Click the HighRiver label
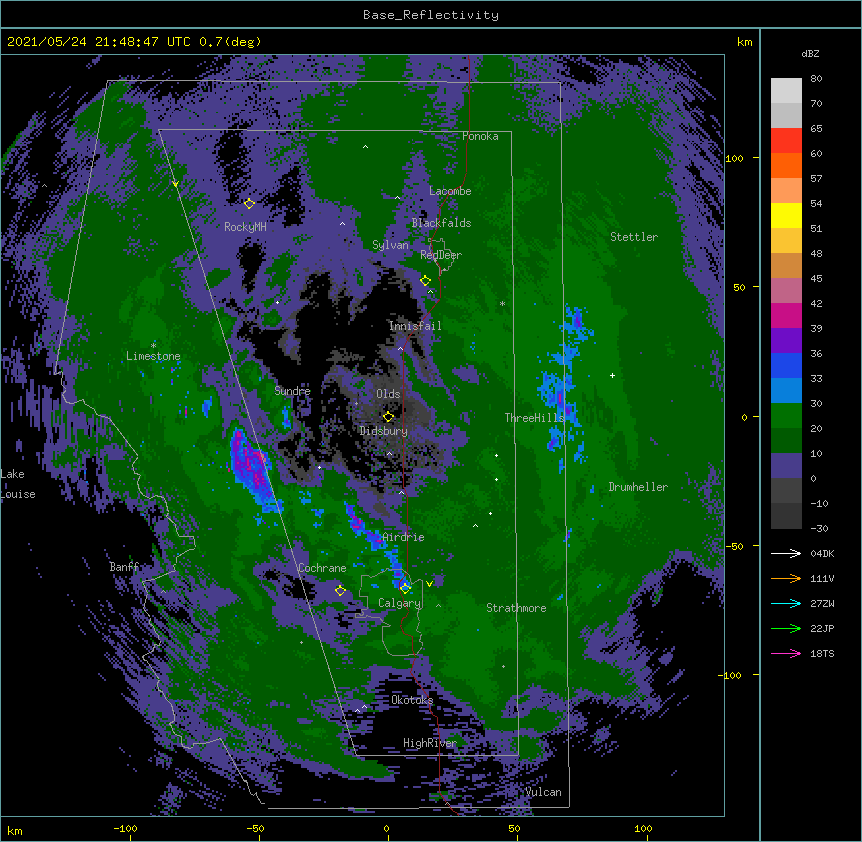The width and height of the screenshot is (862, 842). [x=430, y=743]
